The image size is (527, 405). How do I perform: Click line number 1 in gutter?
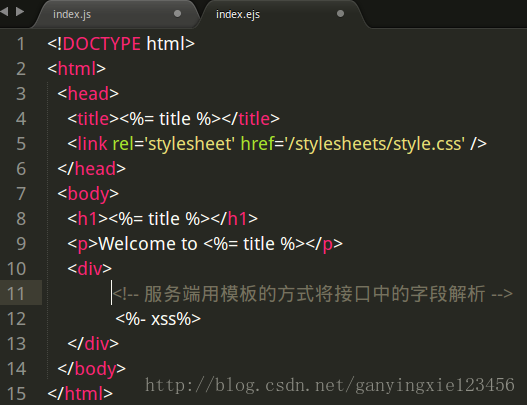(21, 44)
